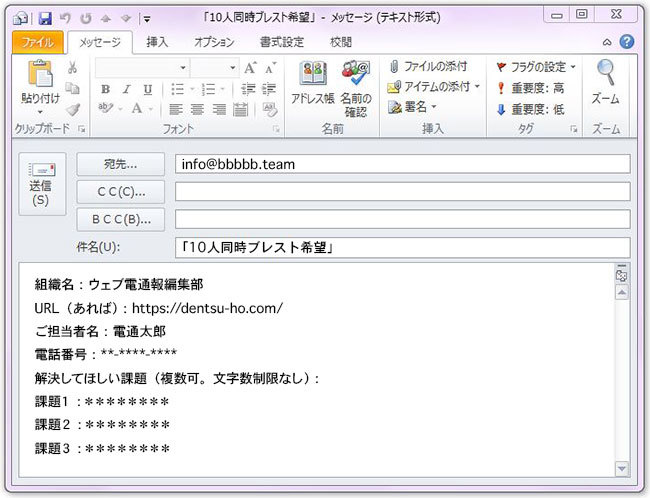Open the numbered list style dropdown arrow
650x498 pixels.
222,89
